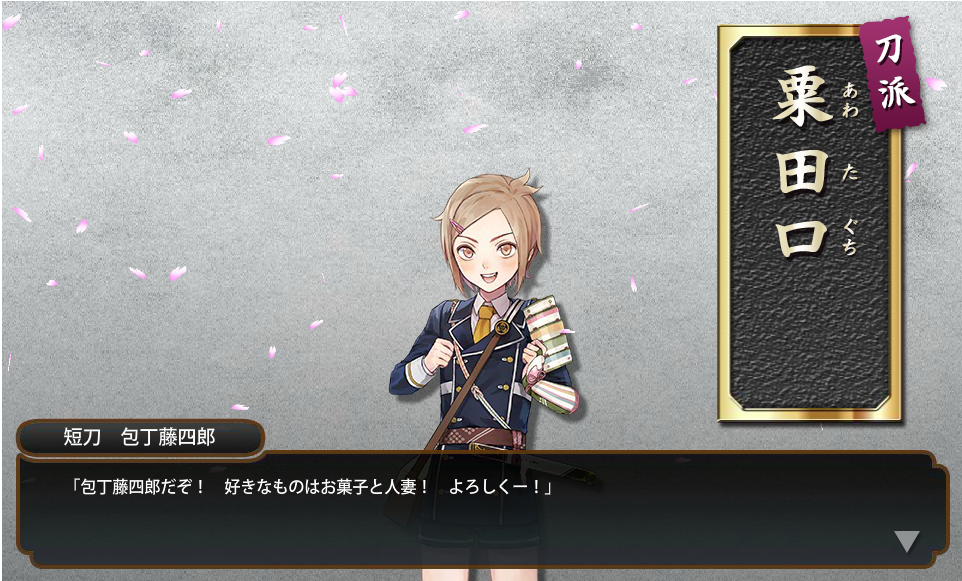Click the dialogue text 包丁藤四郎だぞ！
Image resolution: width=962 pixels, height=581 pixels.
point(136,487)
